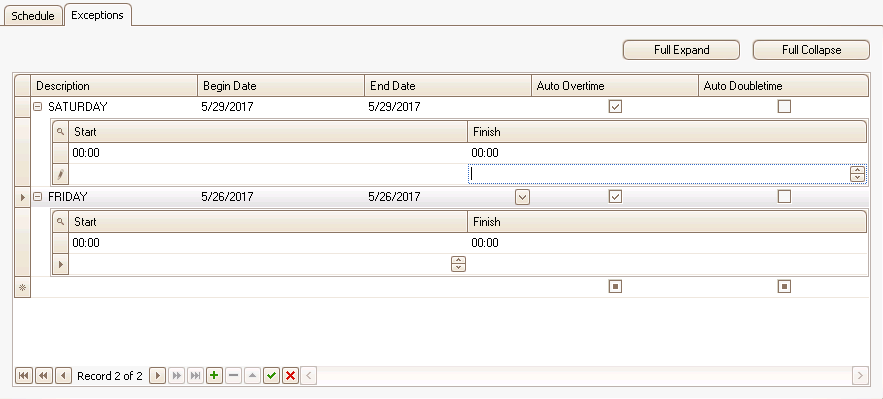Toggle Auto Overtime for SATURDAY

616,106
